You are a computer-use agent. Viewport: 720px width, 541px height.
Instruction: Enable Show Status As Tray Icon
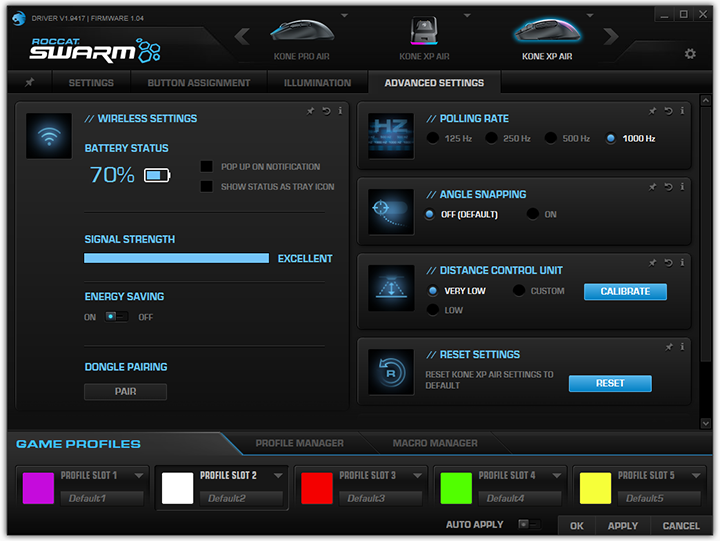(207, 186)
